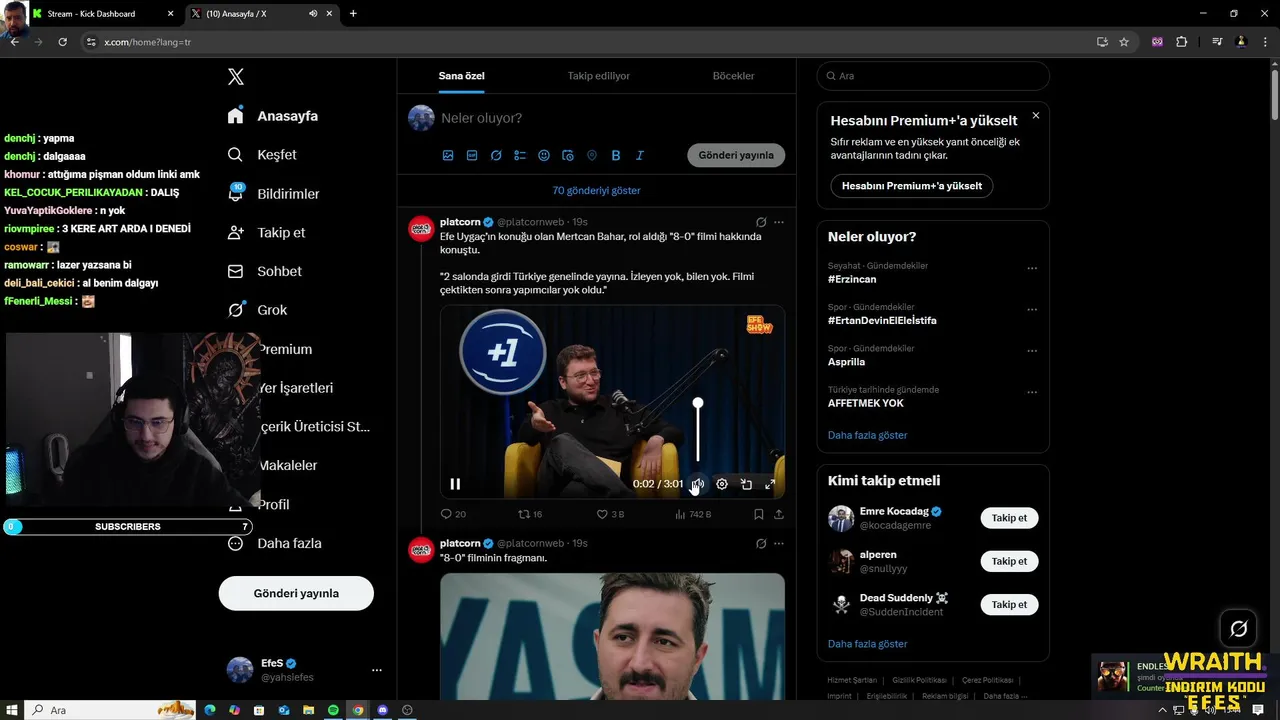Image resolution: width=1280 pixels, height=720 pixels.
Task: Follow Emre Kocadag
Action: coord(1009,518)
